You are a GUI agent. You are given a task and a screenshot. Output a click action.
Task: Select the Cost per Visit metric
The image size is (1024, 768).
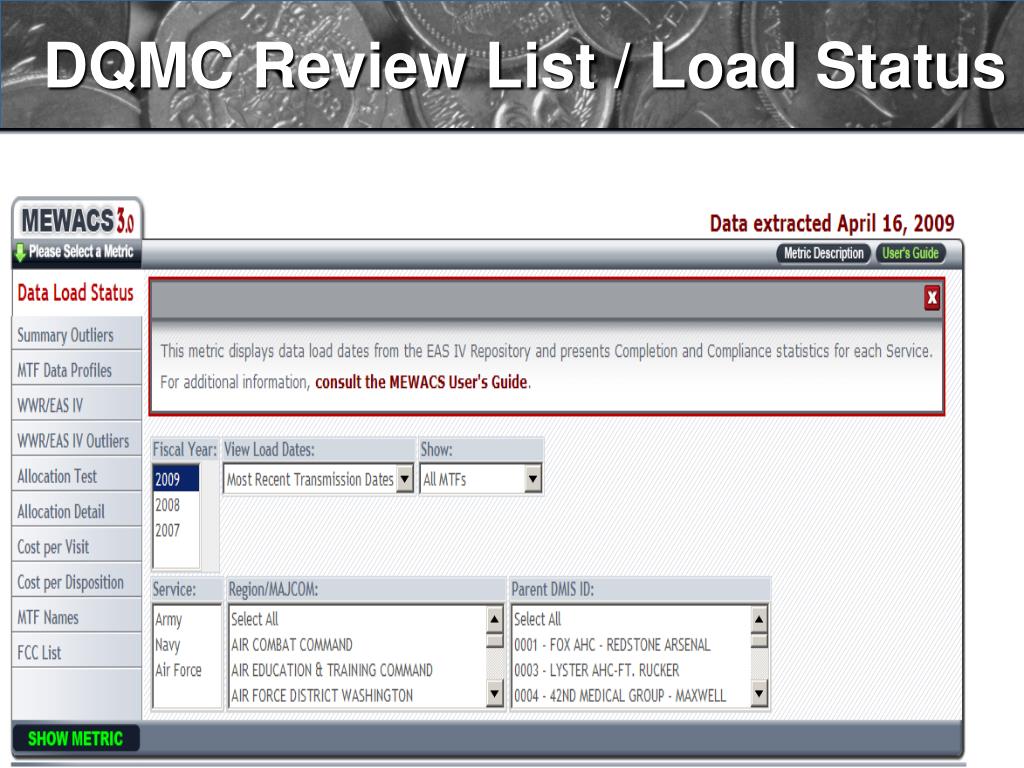[77, 547]
